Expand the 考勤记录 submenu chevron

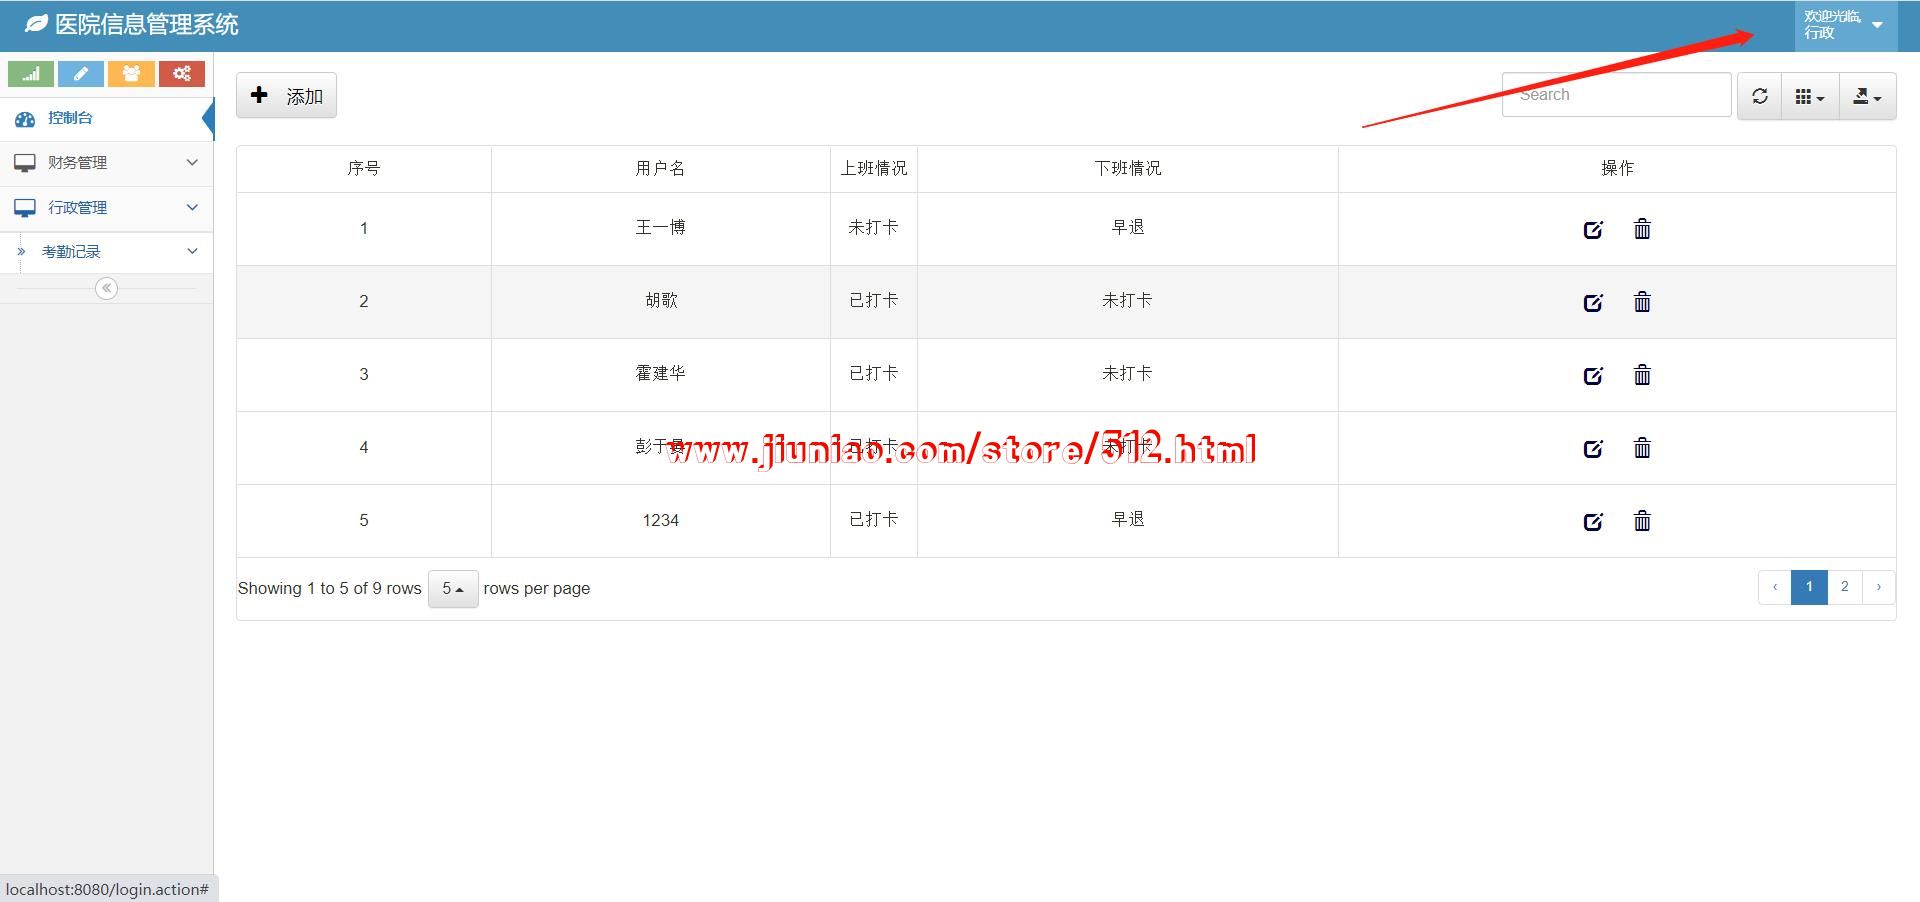coord(192,251)
